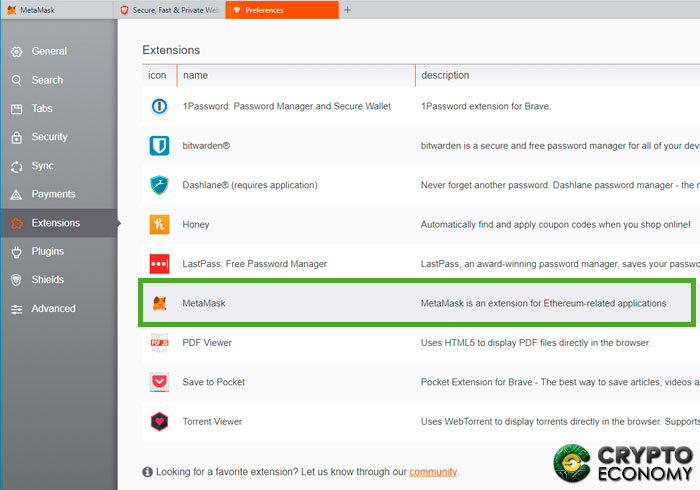
Task: Click the Dashlane extension icon
Action: 159,185
